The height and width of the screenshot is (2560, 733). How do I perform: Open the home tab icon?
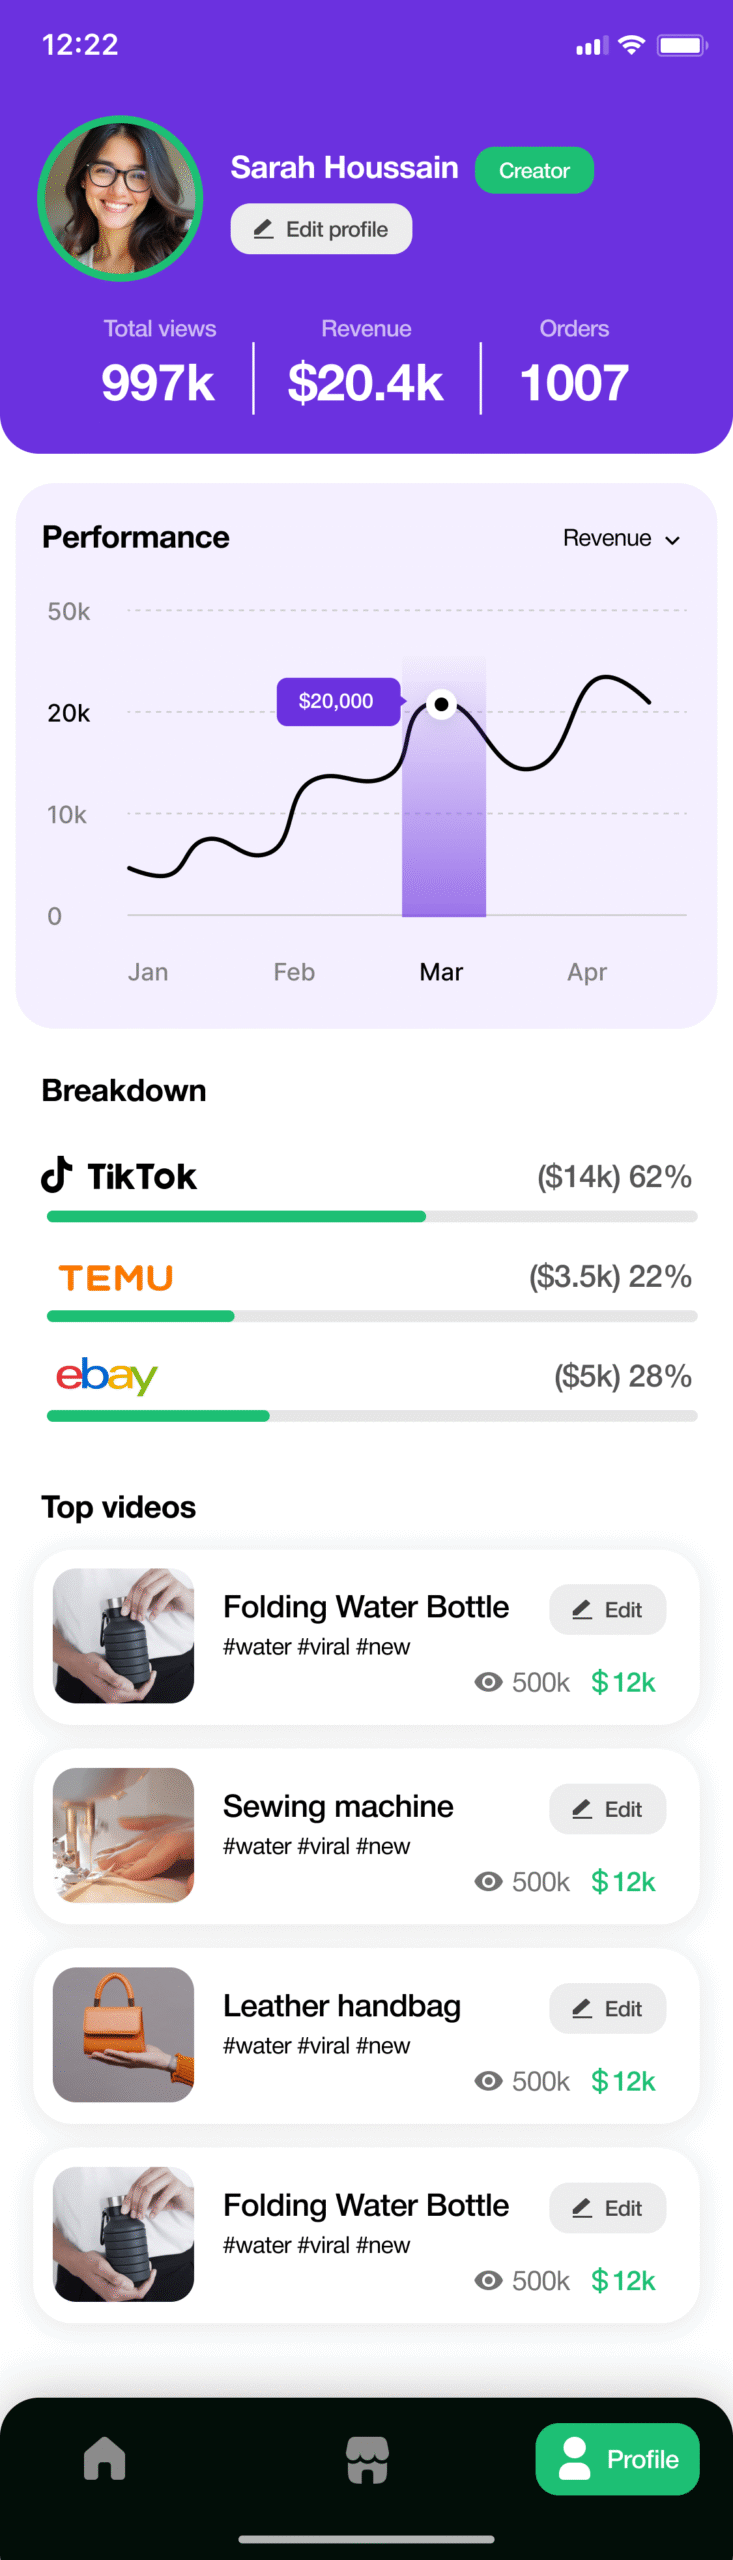click(x=105, y=2458)
